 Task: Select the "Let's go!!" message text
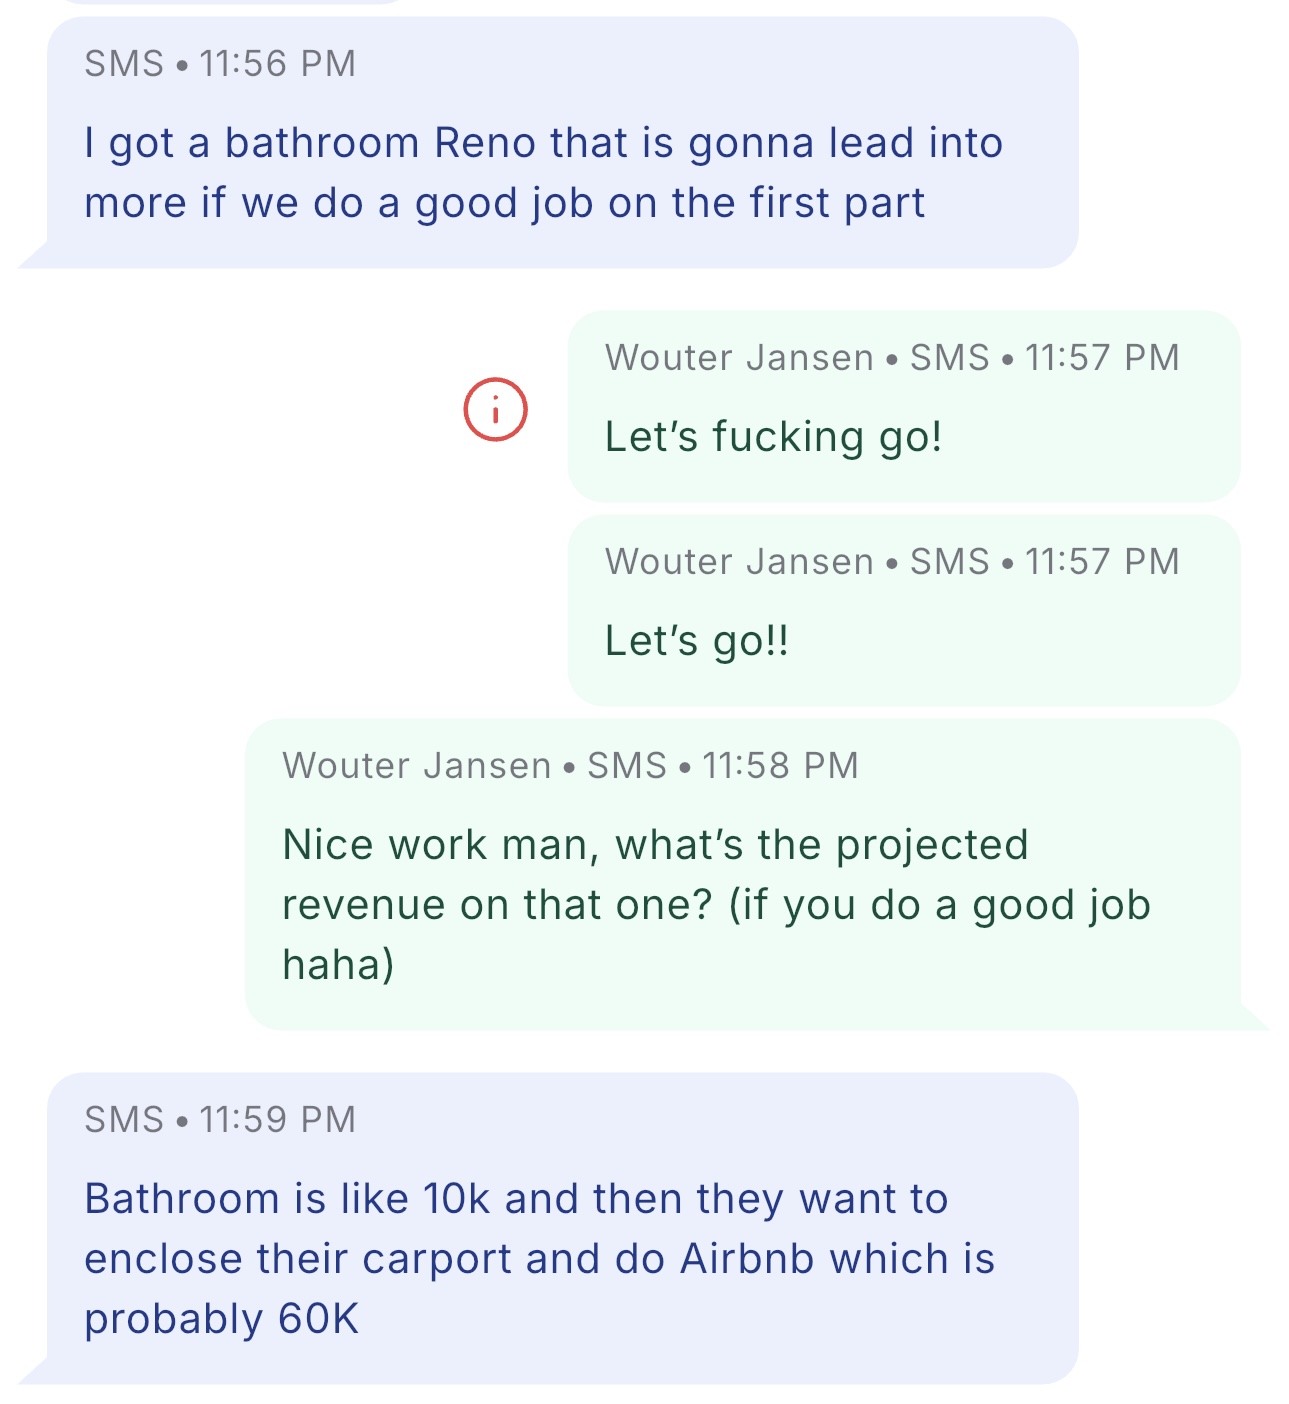(x=697, y=641)
